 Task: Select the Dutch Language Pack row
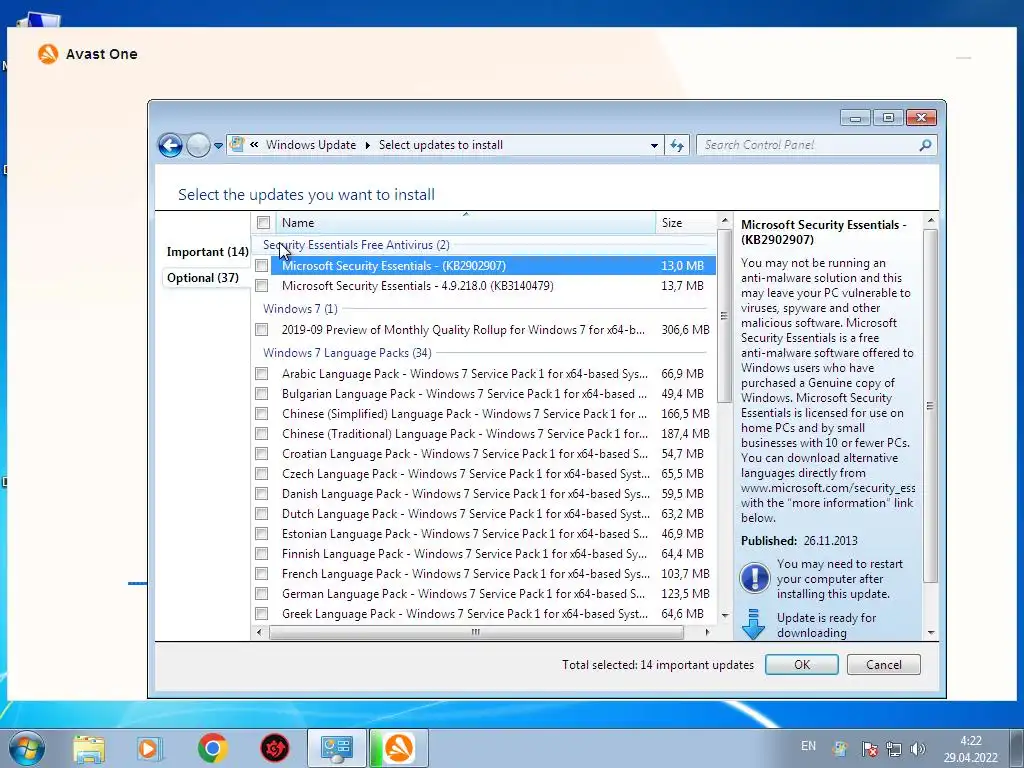coord(483,514)
